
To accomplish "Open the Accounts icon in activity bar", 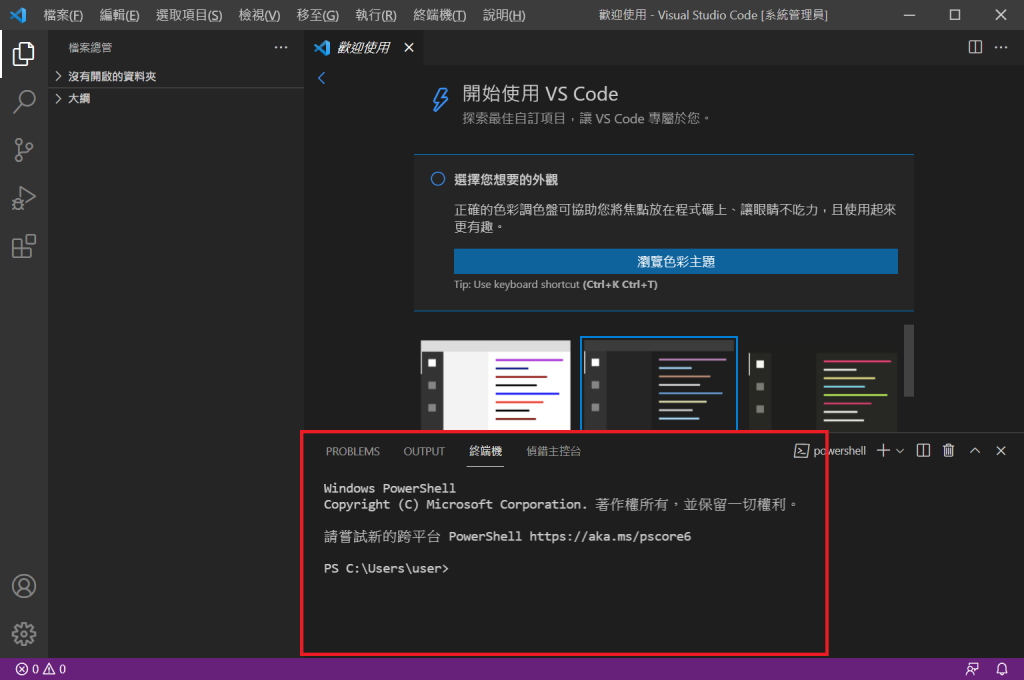I will point(24,586).
